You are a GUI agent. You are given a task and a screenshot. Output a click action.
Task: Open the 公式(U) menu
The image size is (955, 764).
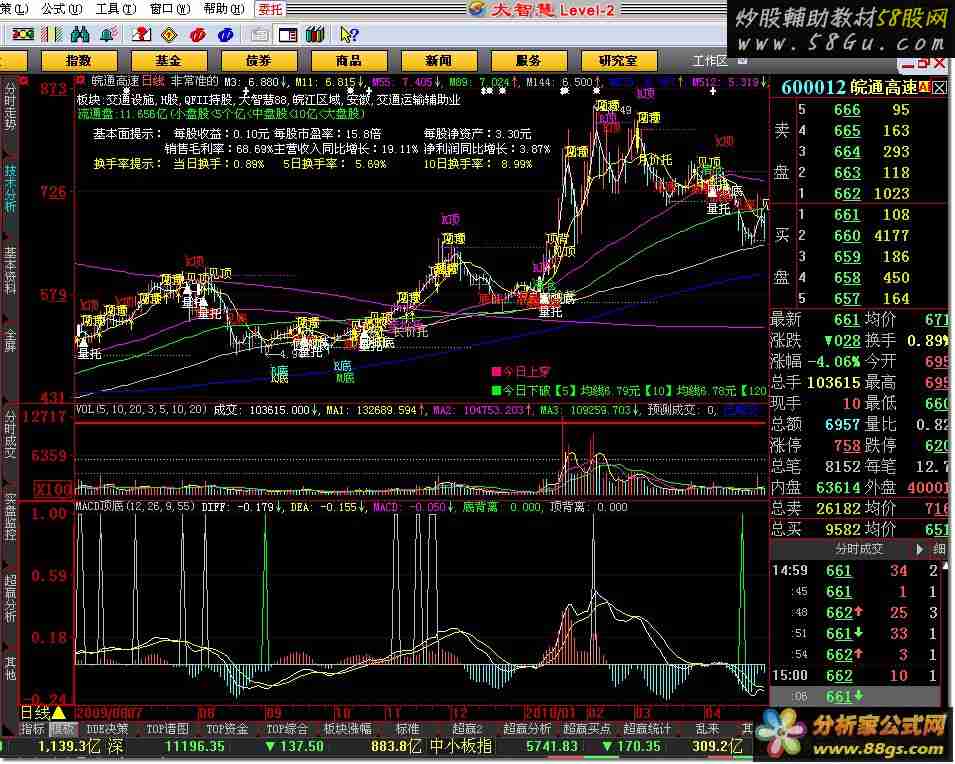click(62, 9)
